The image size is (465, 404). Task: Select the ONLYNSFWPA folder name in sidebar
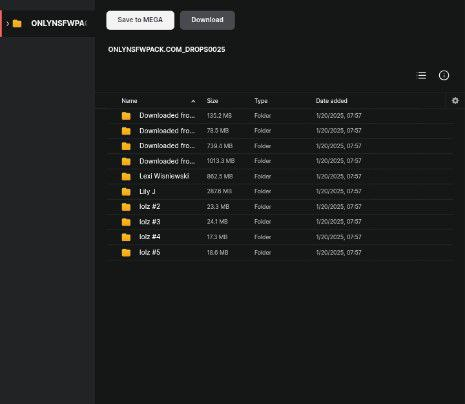(x=59, y=23)
